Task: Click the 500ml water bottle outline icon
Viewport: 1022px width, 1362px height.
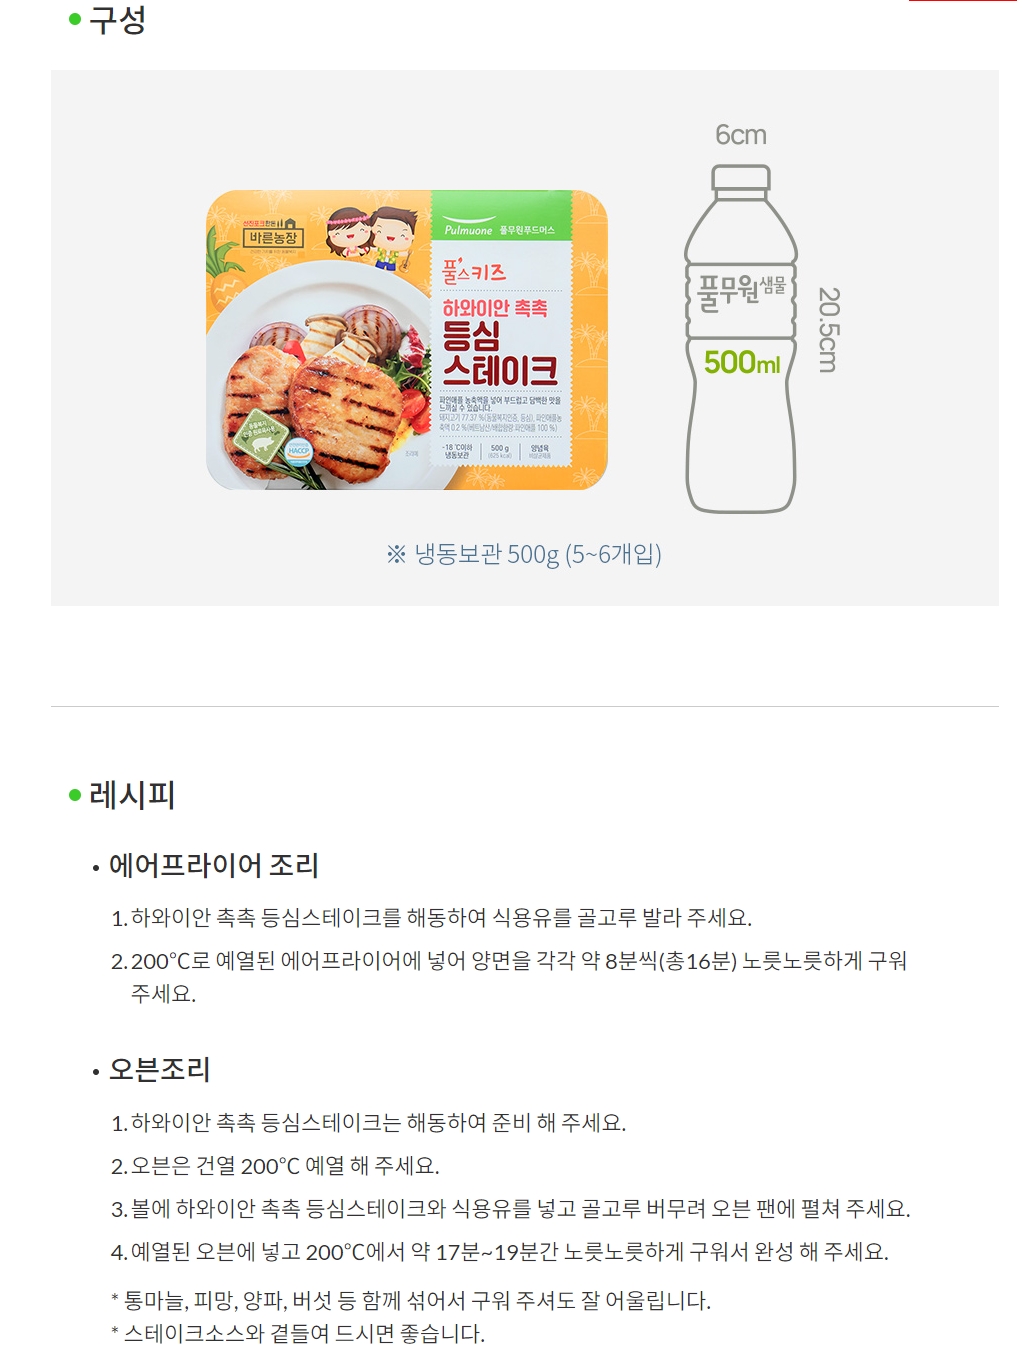Action: tap(741, 339)
